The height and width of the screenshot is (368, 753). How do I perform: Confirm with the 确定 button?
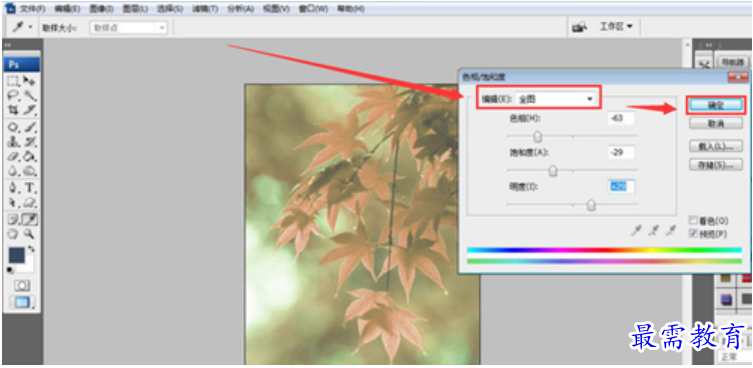point(716,106)
